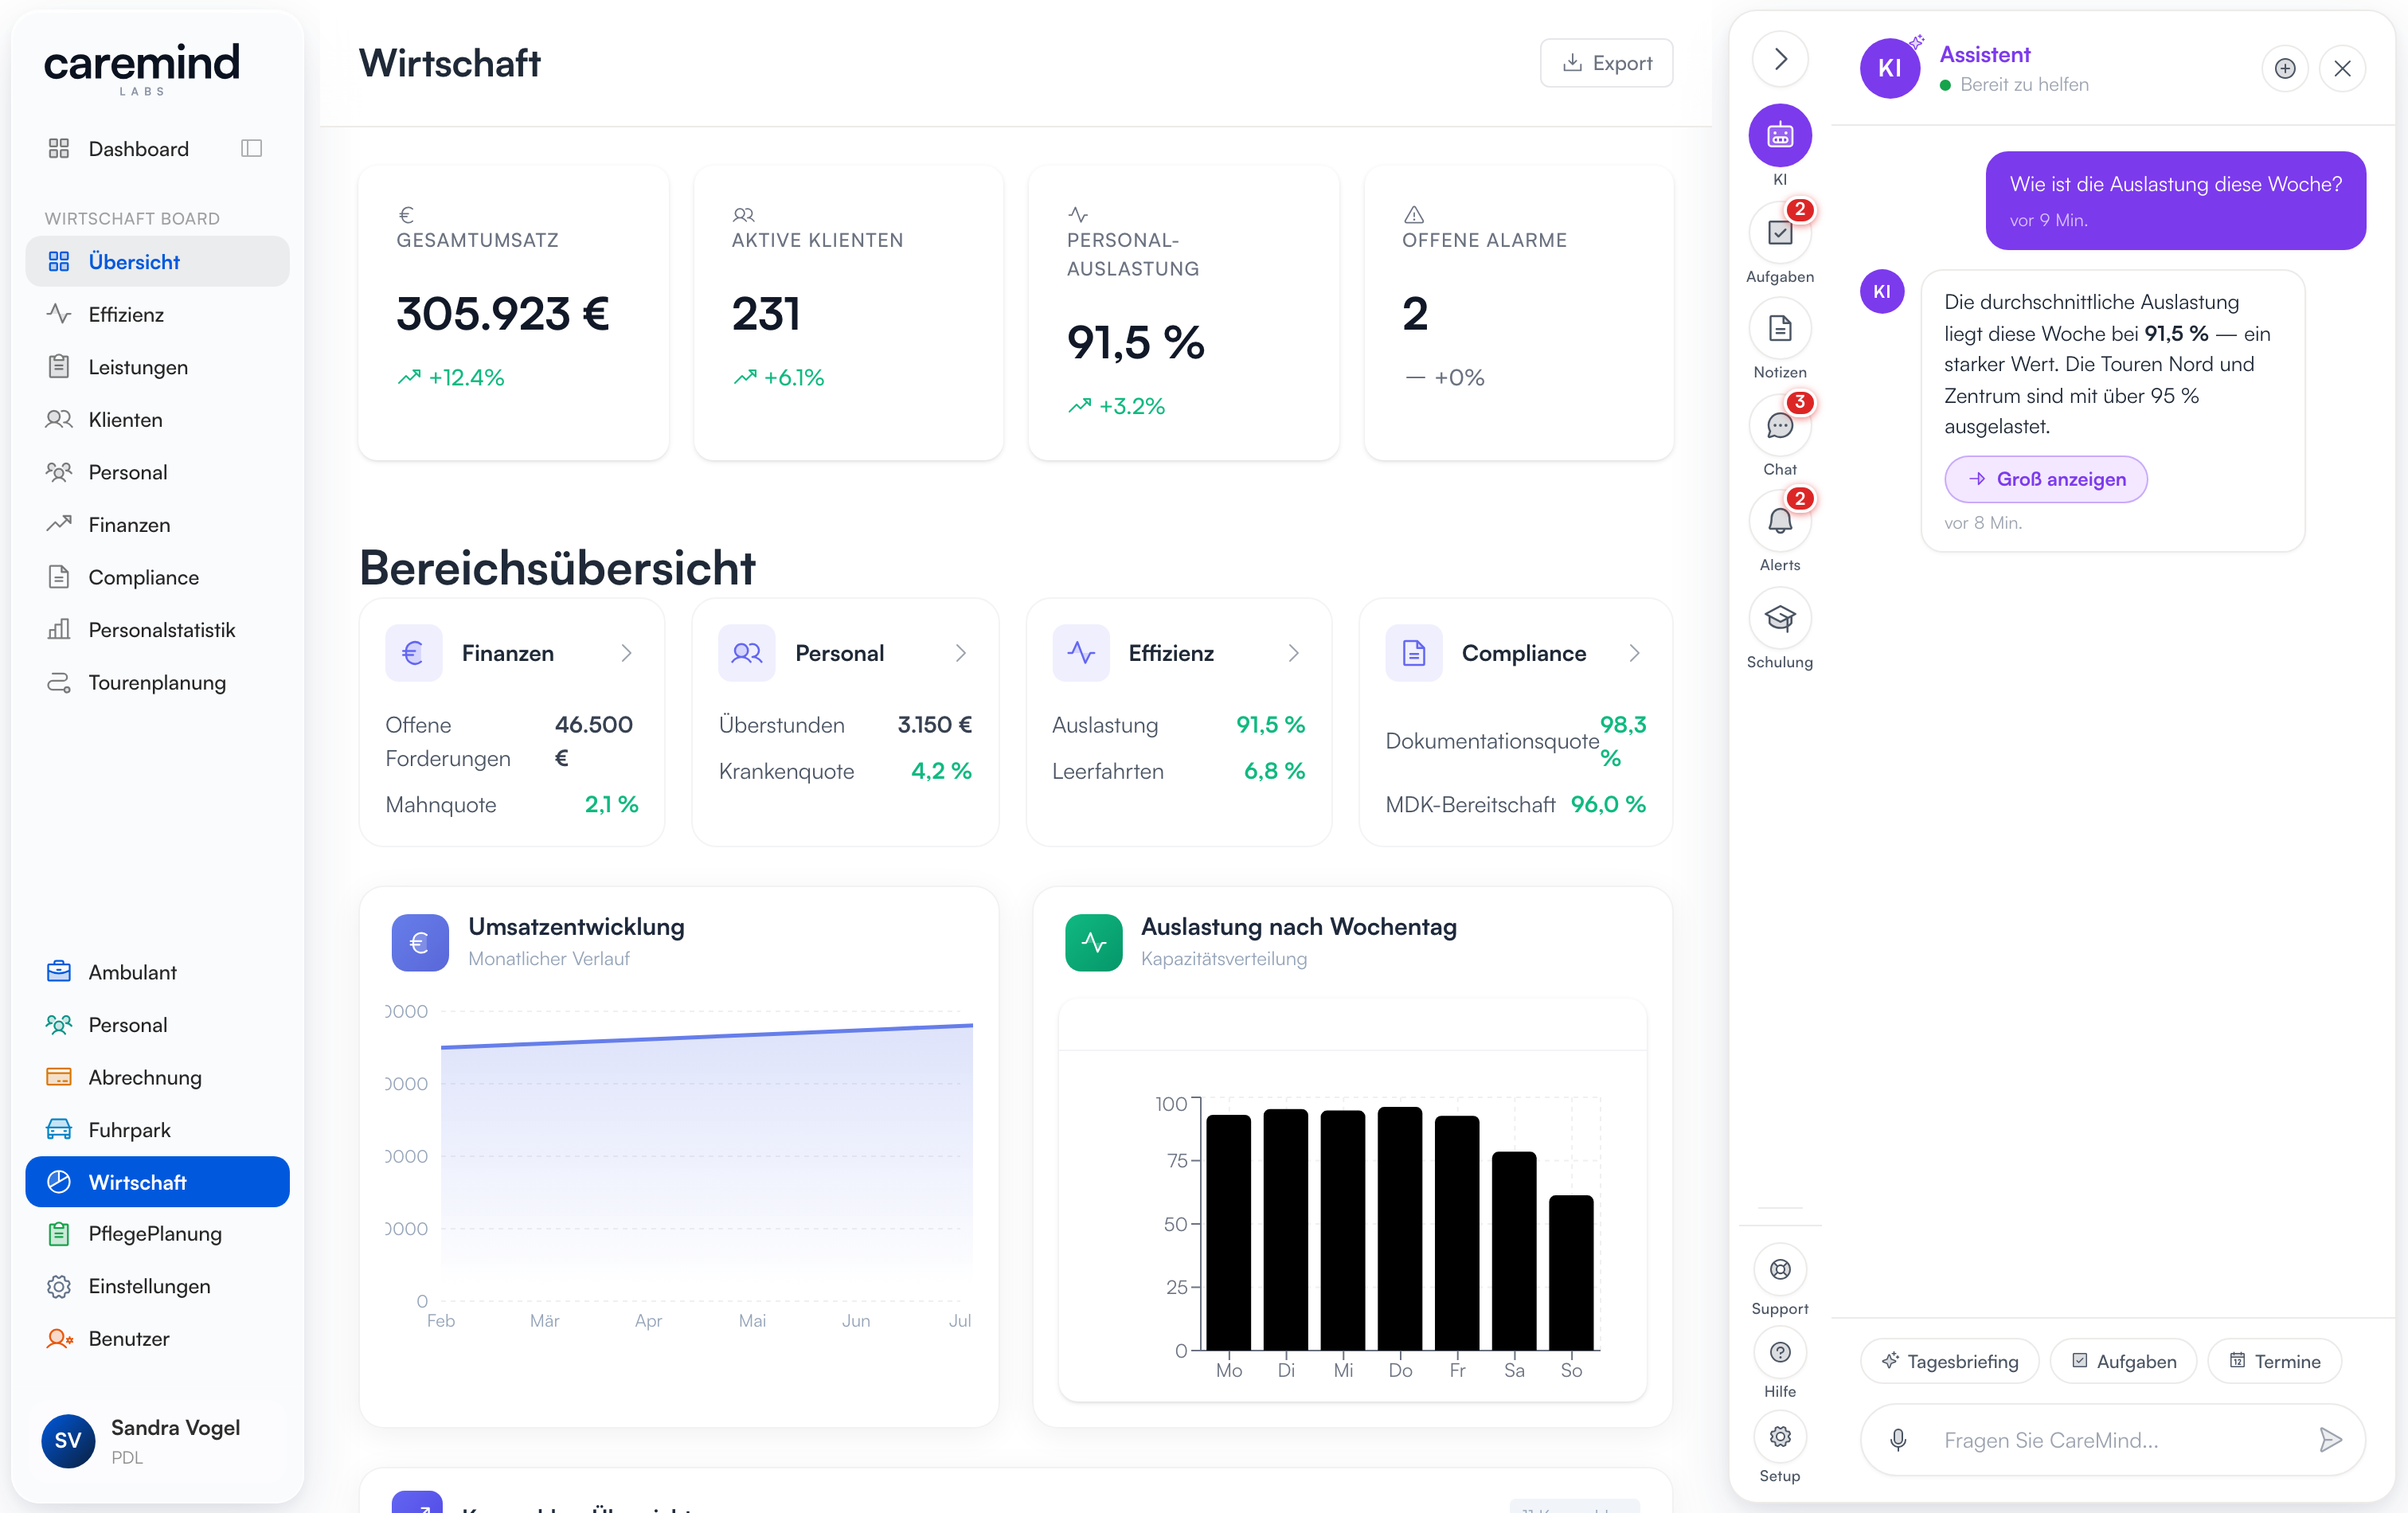
Task: Open the Setup gear icon
Action: [x=1779, y=1436]
